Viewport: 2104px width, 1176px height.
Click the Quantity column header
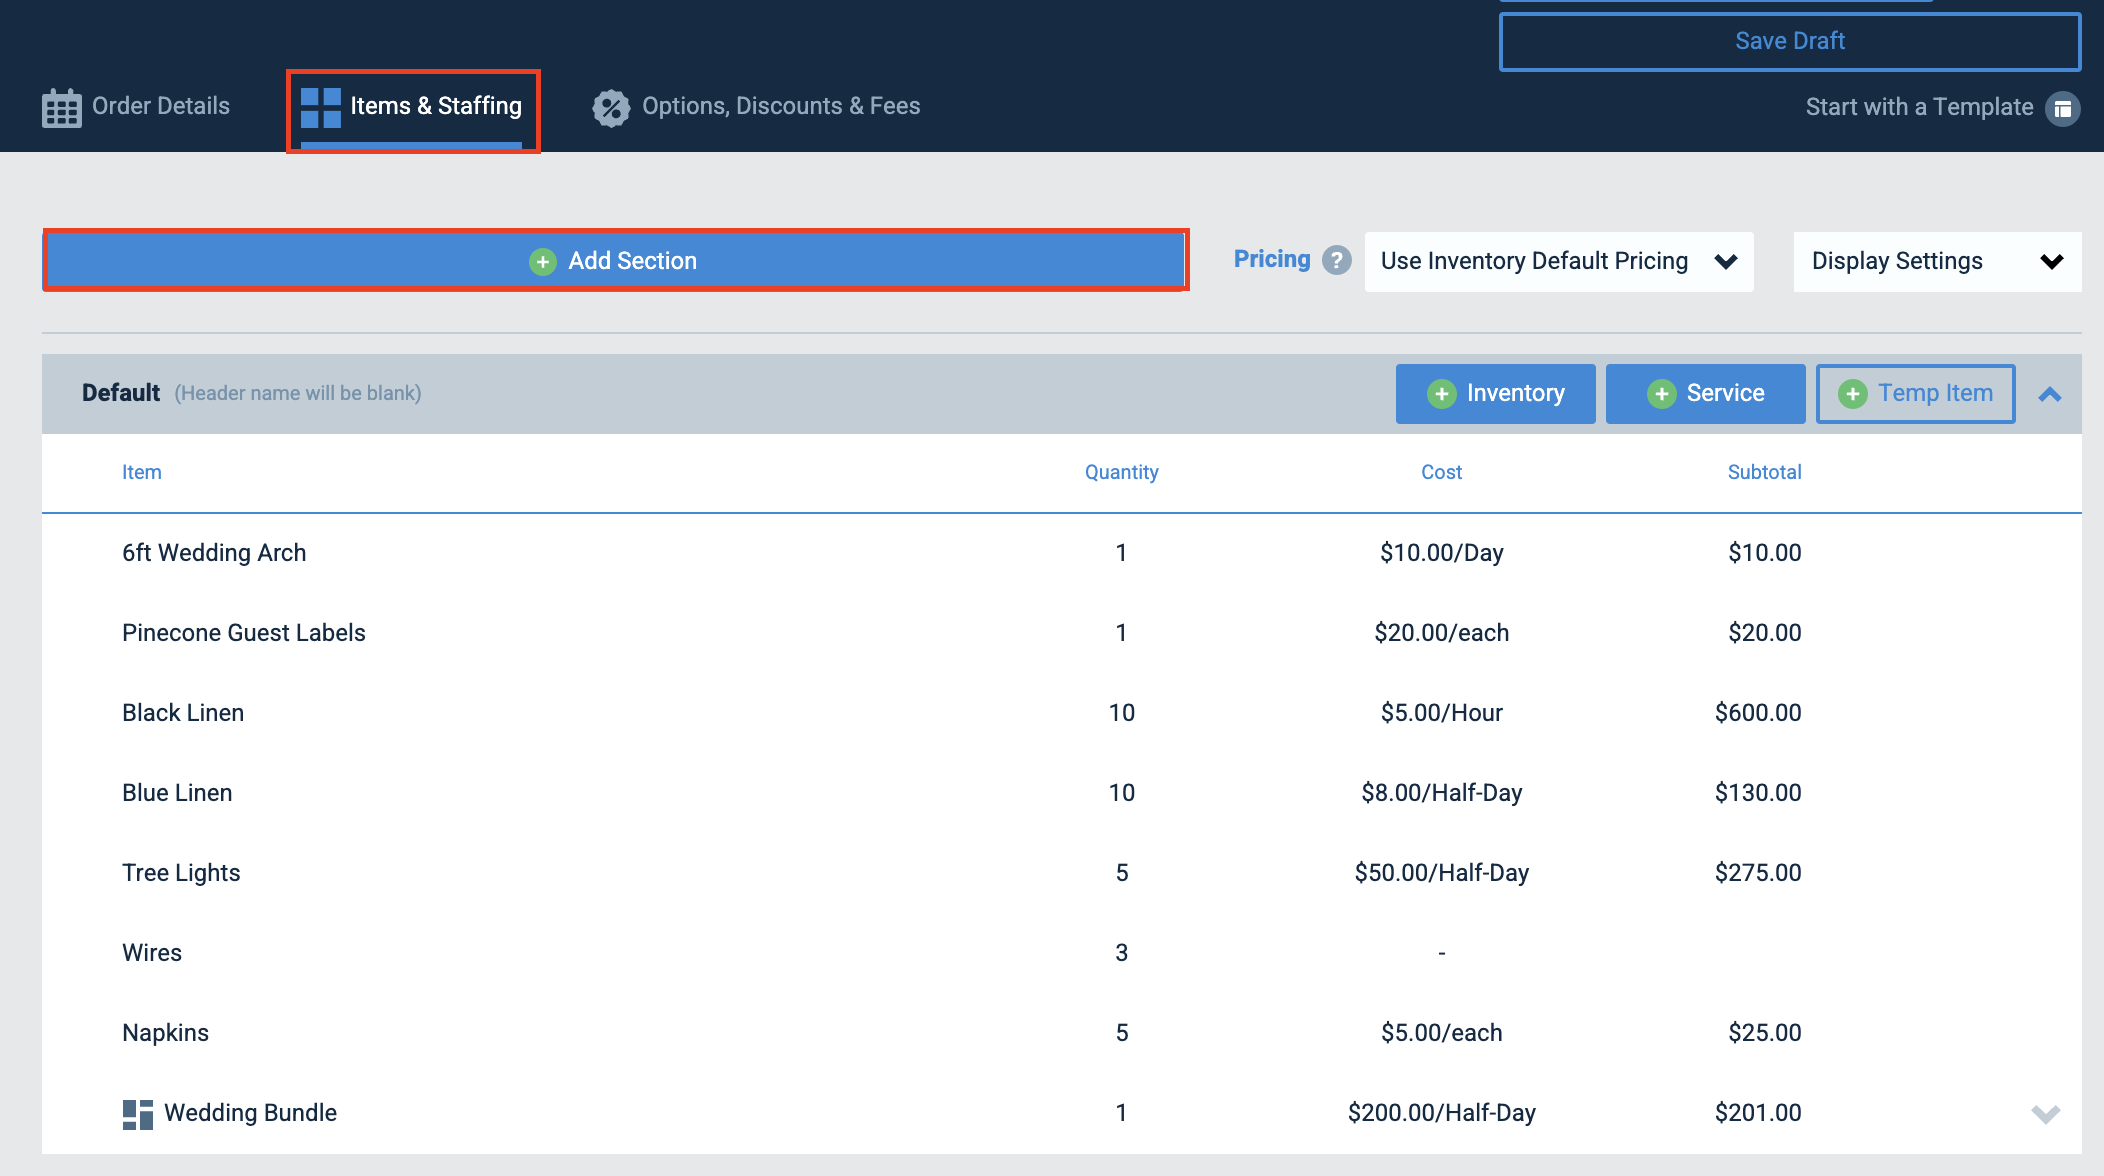tap(1121, 472)
